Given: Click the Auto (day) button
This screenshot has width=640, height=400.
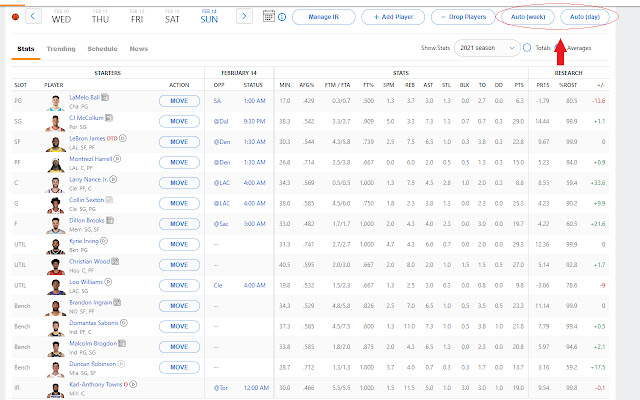Looking at the screenshot, I should pyautogui.click(x=584, y=17).
